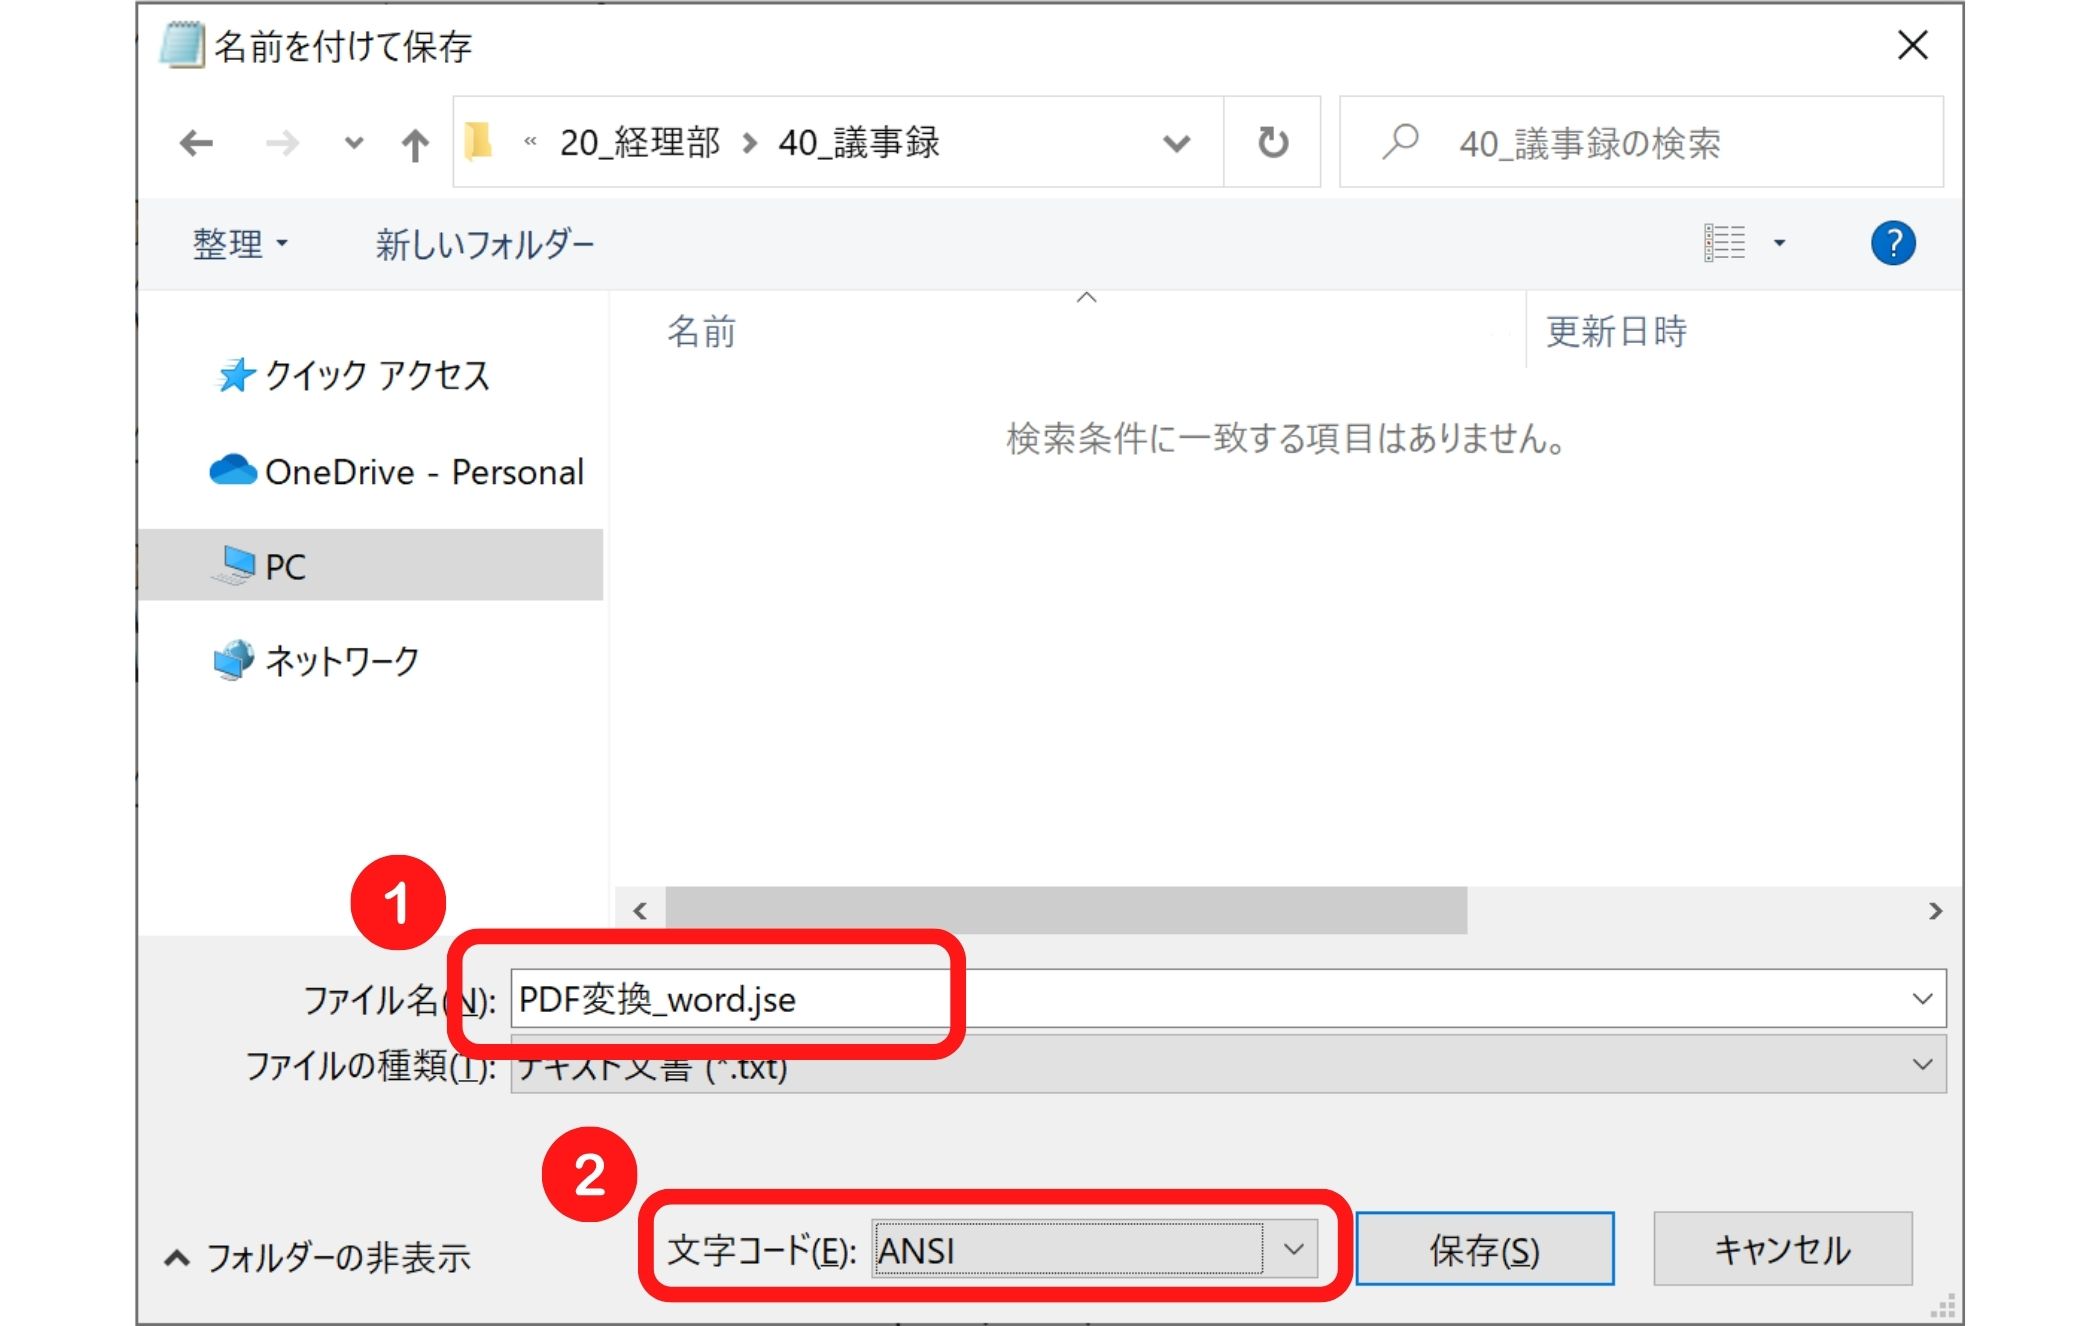Select PC in the navigation pane
Screen dimensions: 2100x1326
(370, 565)
